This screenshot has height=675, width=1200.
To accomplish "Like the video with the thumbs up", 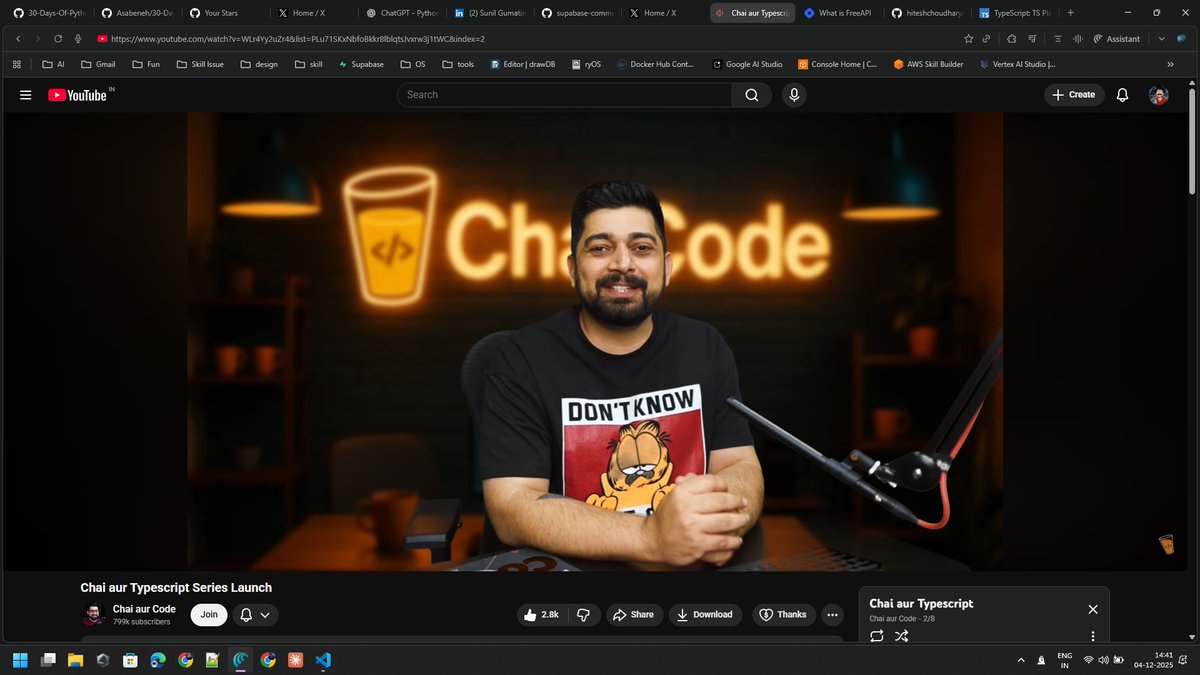I will (x=533, y=614).
